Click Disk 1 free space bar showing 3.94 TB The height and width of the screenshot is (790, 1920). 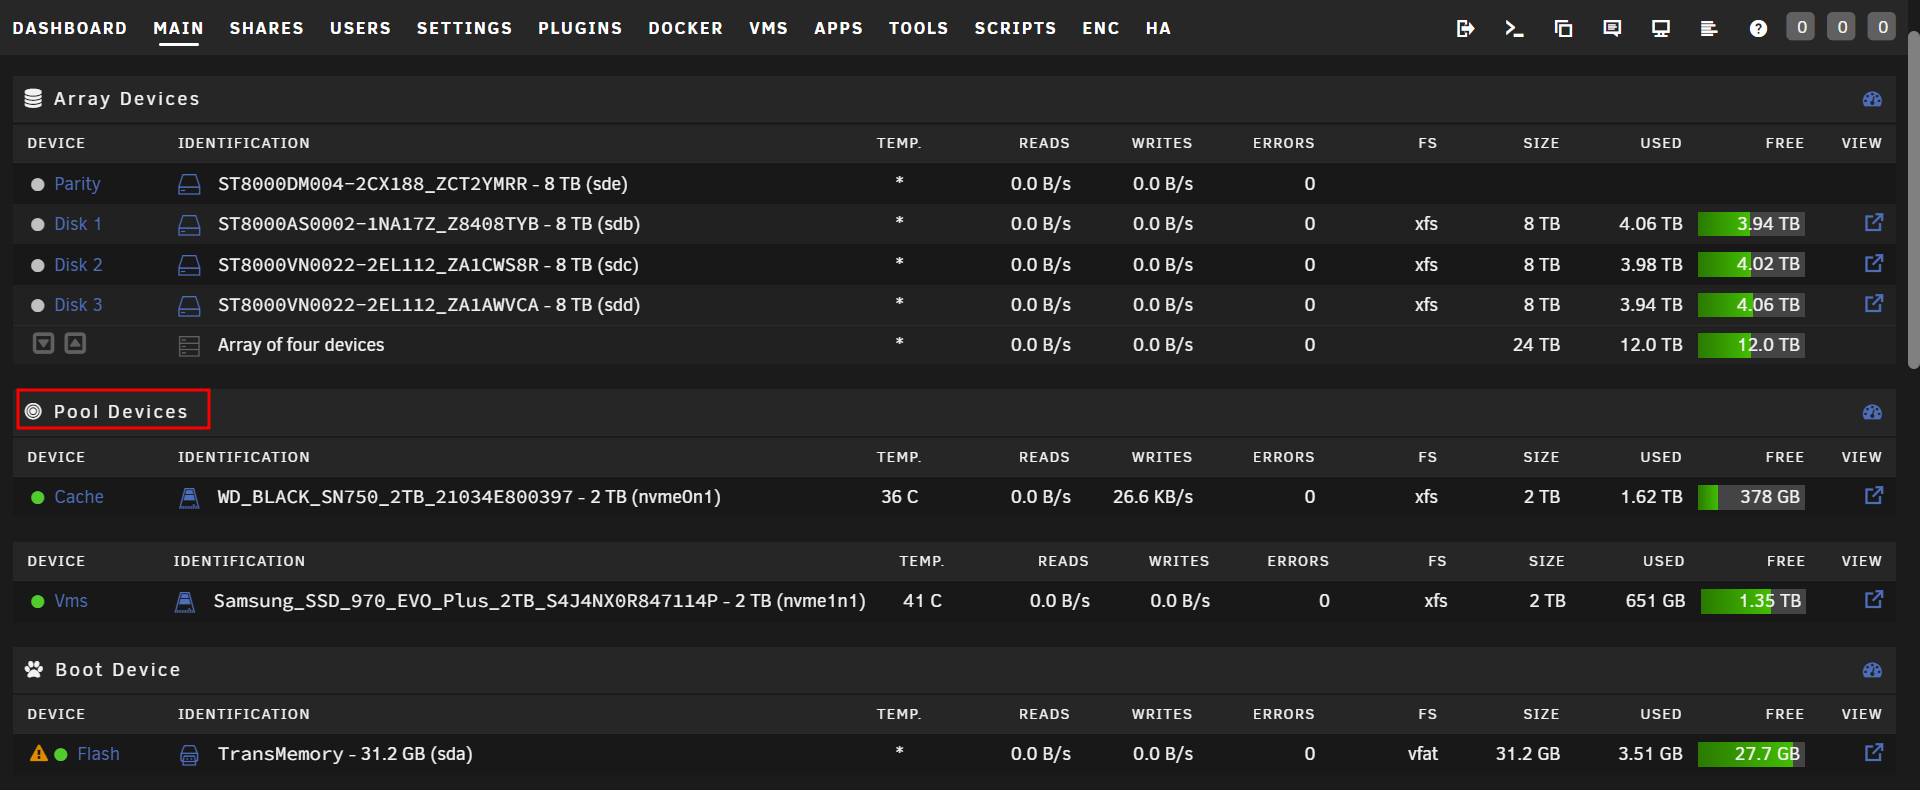[x=1751, y=224]
